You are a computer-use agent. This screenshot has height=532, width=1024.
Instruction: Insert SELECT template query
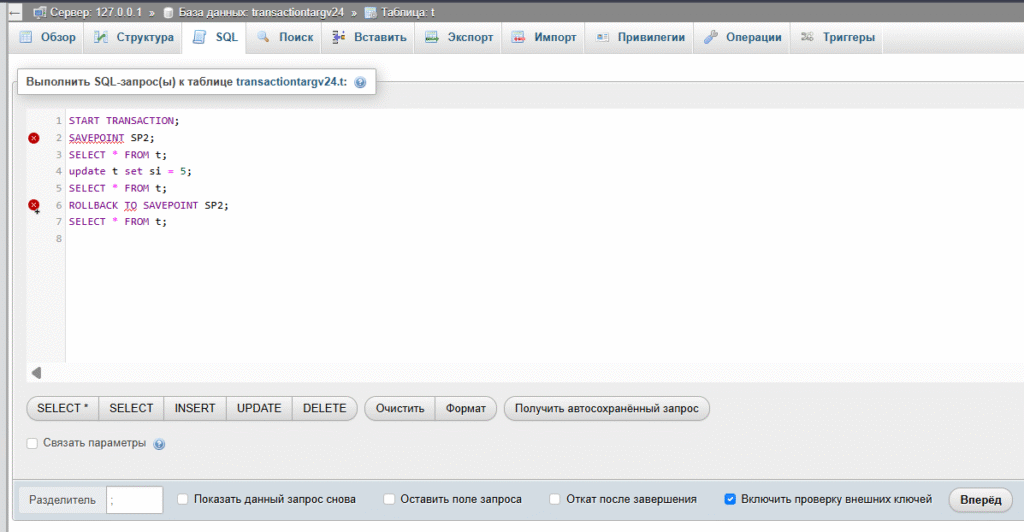(131, 408)
